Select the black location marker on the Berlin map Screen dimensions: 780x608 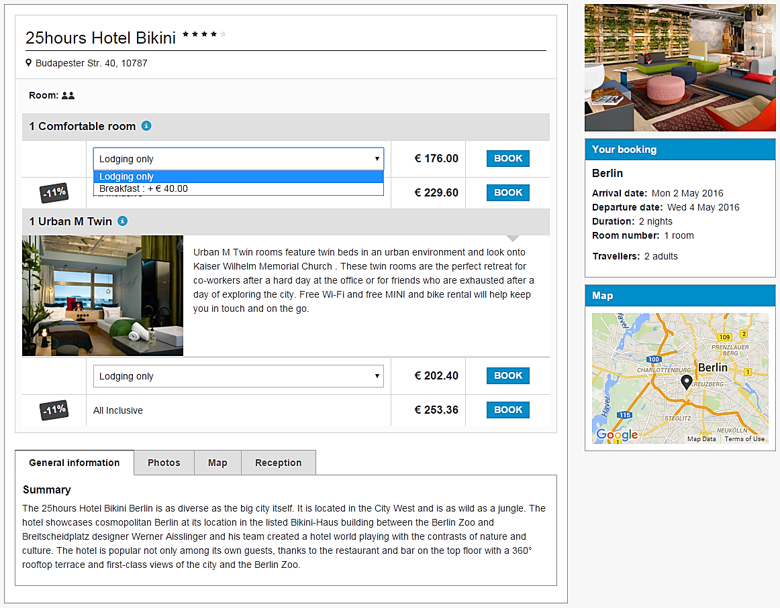[x=686, y=383]
